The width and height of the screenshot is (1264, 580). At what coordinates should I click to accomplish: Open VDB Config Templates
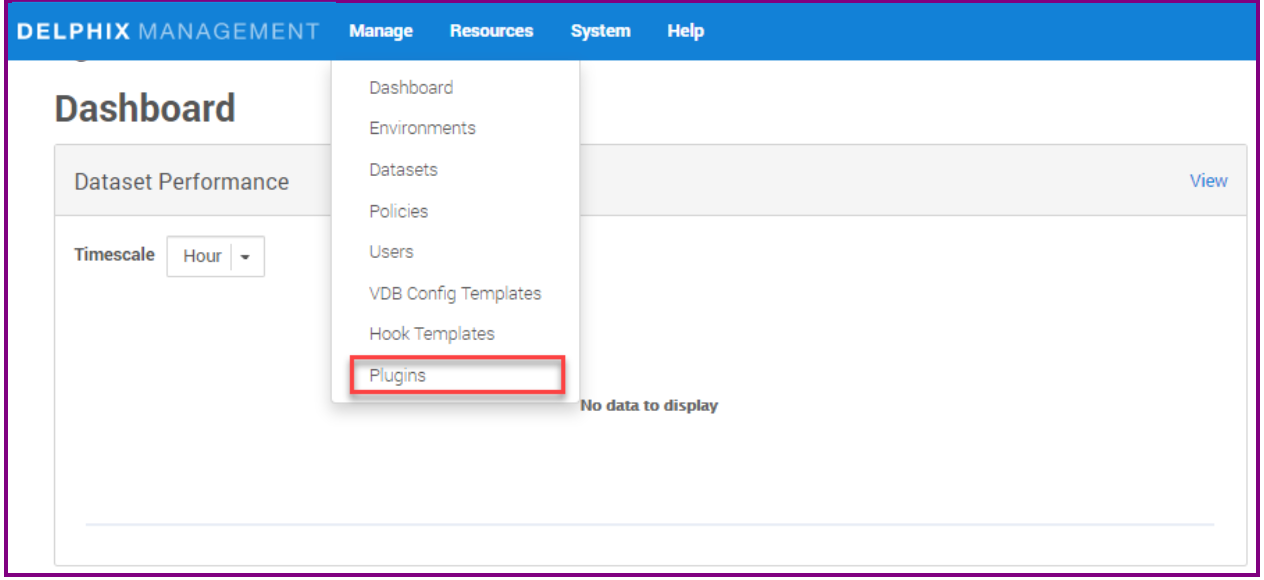pyautogui.click(x=455, y=294)
